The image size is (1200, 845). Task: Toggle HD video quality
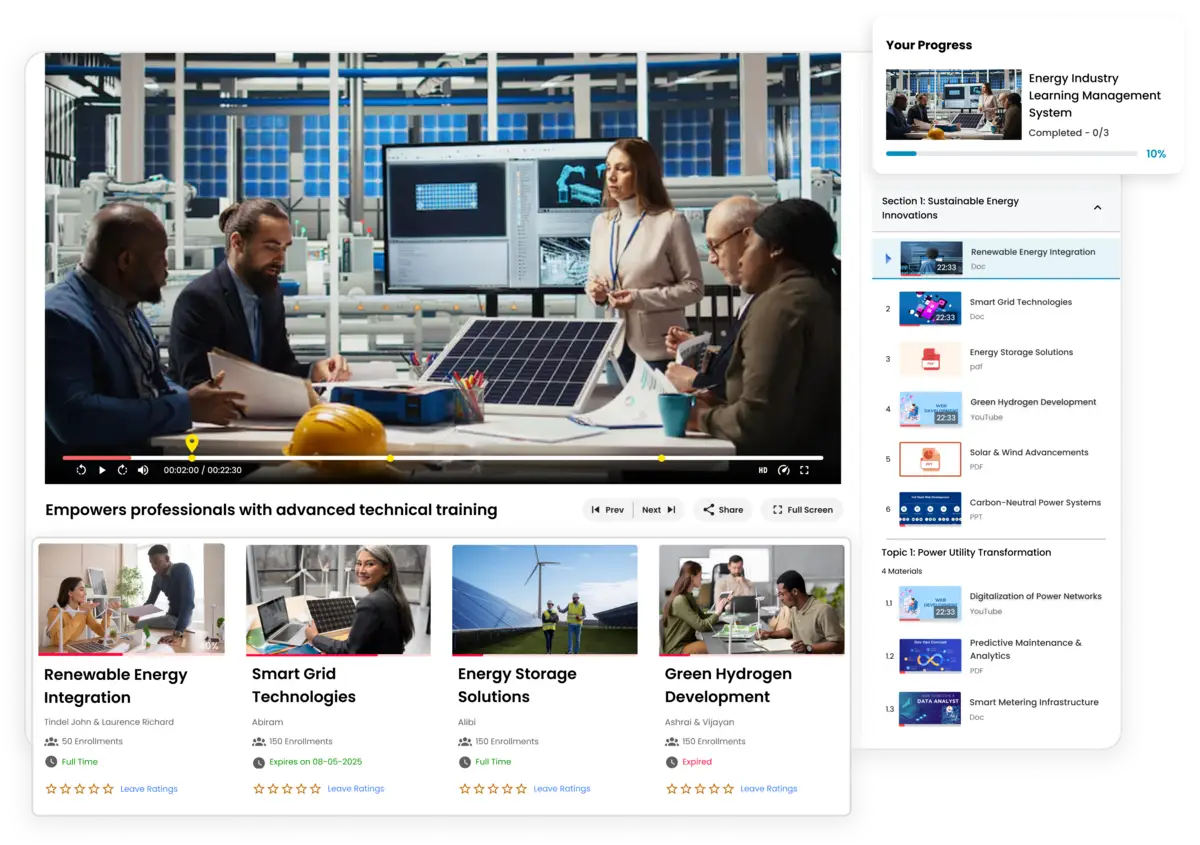(x=762, y=470)
